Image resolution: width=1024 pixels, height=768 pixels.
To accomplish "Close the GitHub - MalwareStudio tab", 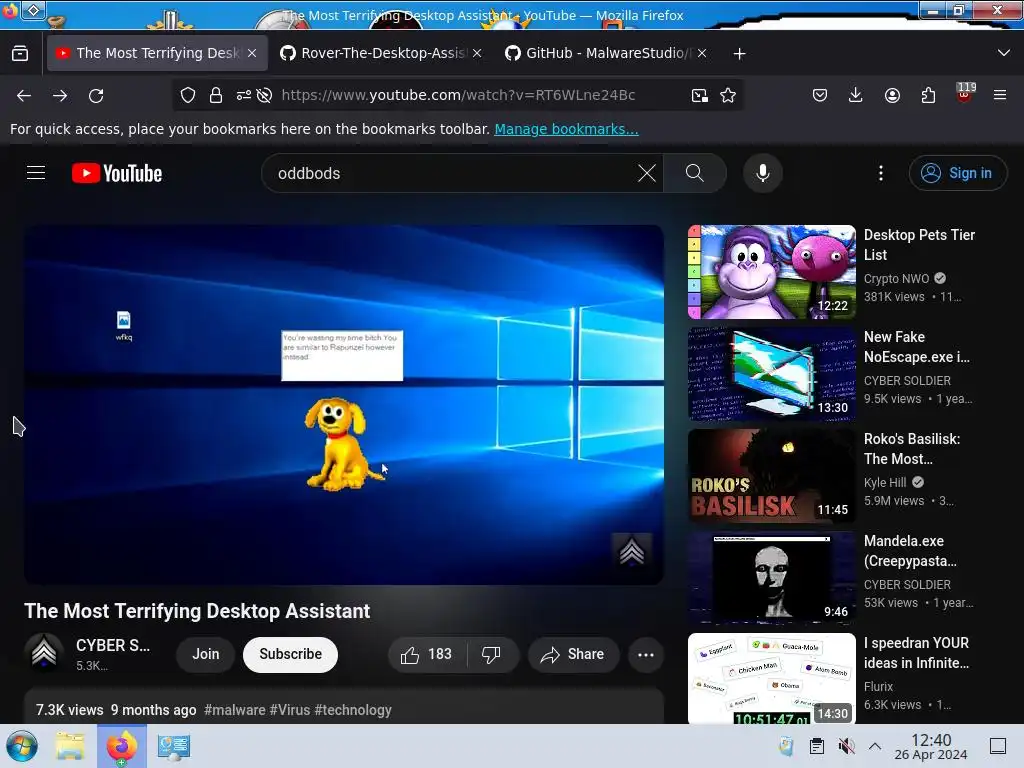I will 702,53.
